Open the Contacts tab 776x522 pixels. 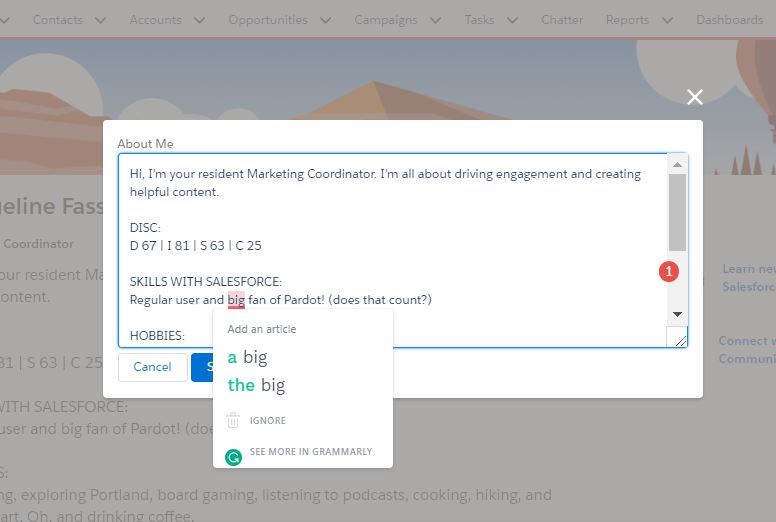[58, 20]
